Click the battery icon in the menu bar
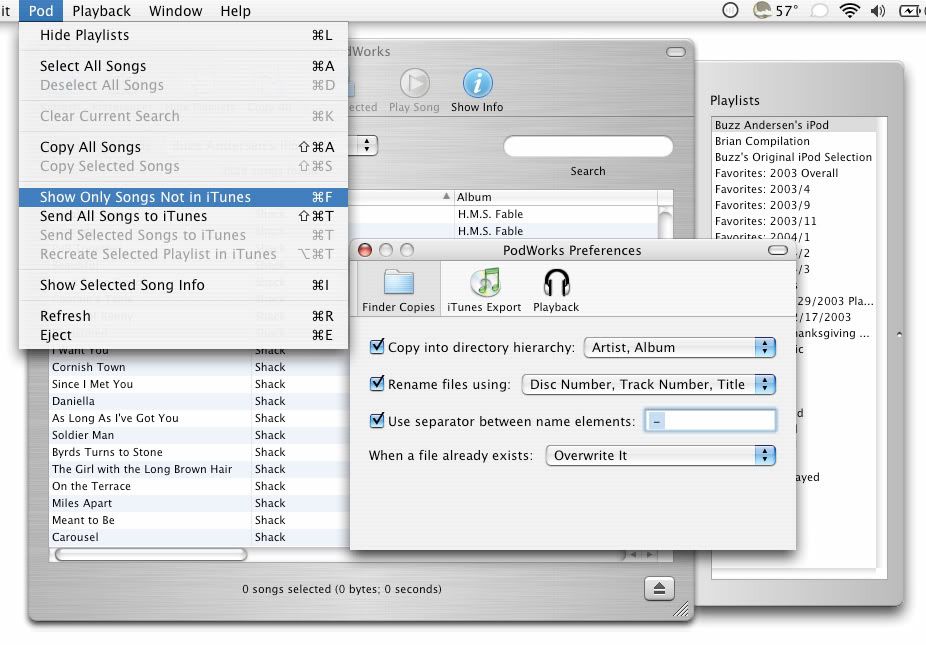The height and width of the screenshot is (645, 926). click(909, 11)
